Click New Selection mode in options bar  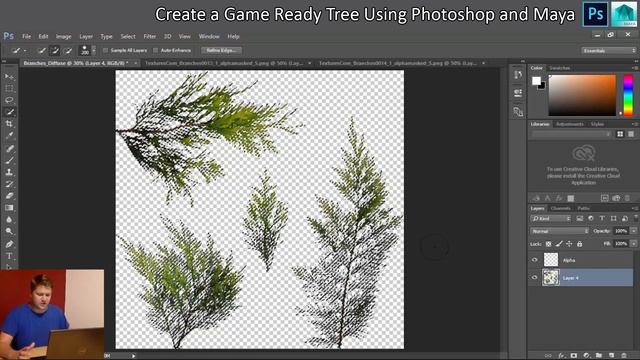(x=41, y=51)
